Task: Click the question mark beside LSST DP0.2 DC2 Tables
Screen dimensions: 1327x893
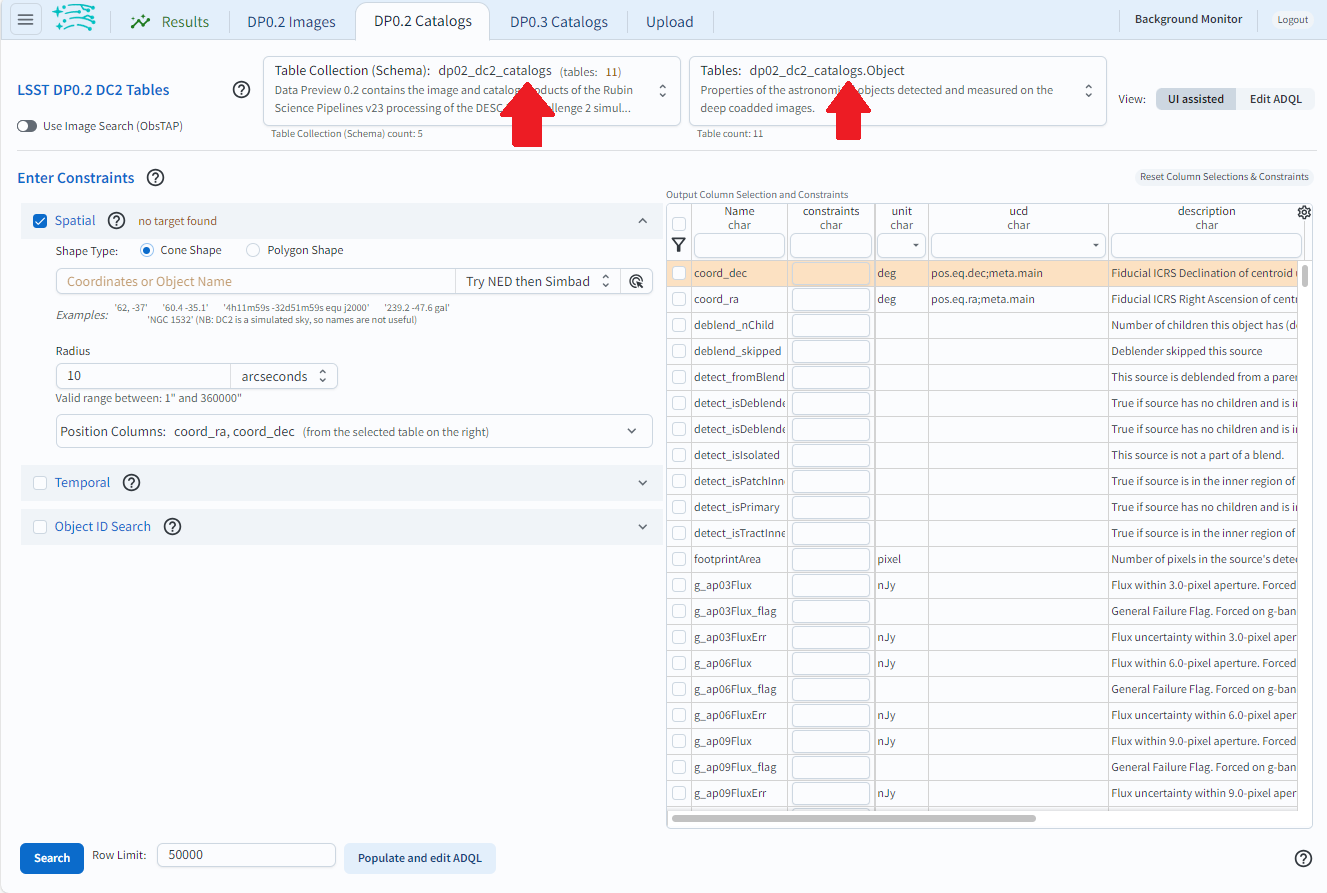Action: (241, 89)
